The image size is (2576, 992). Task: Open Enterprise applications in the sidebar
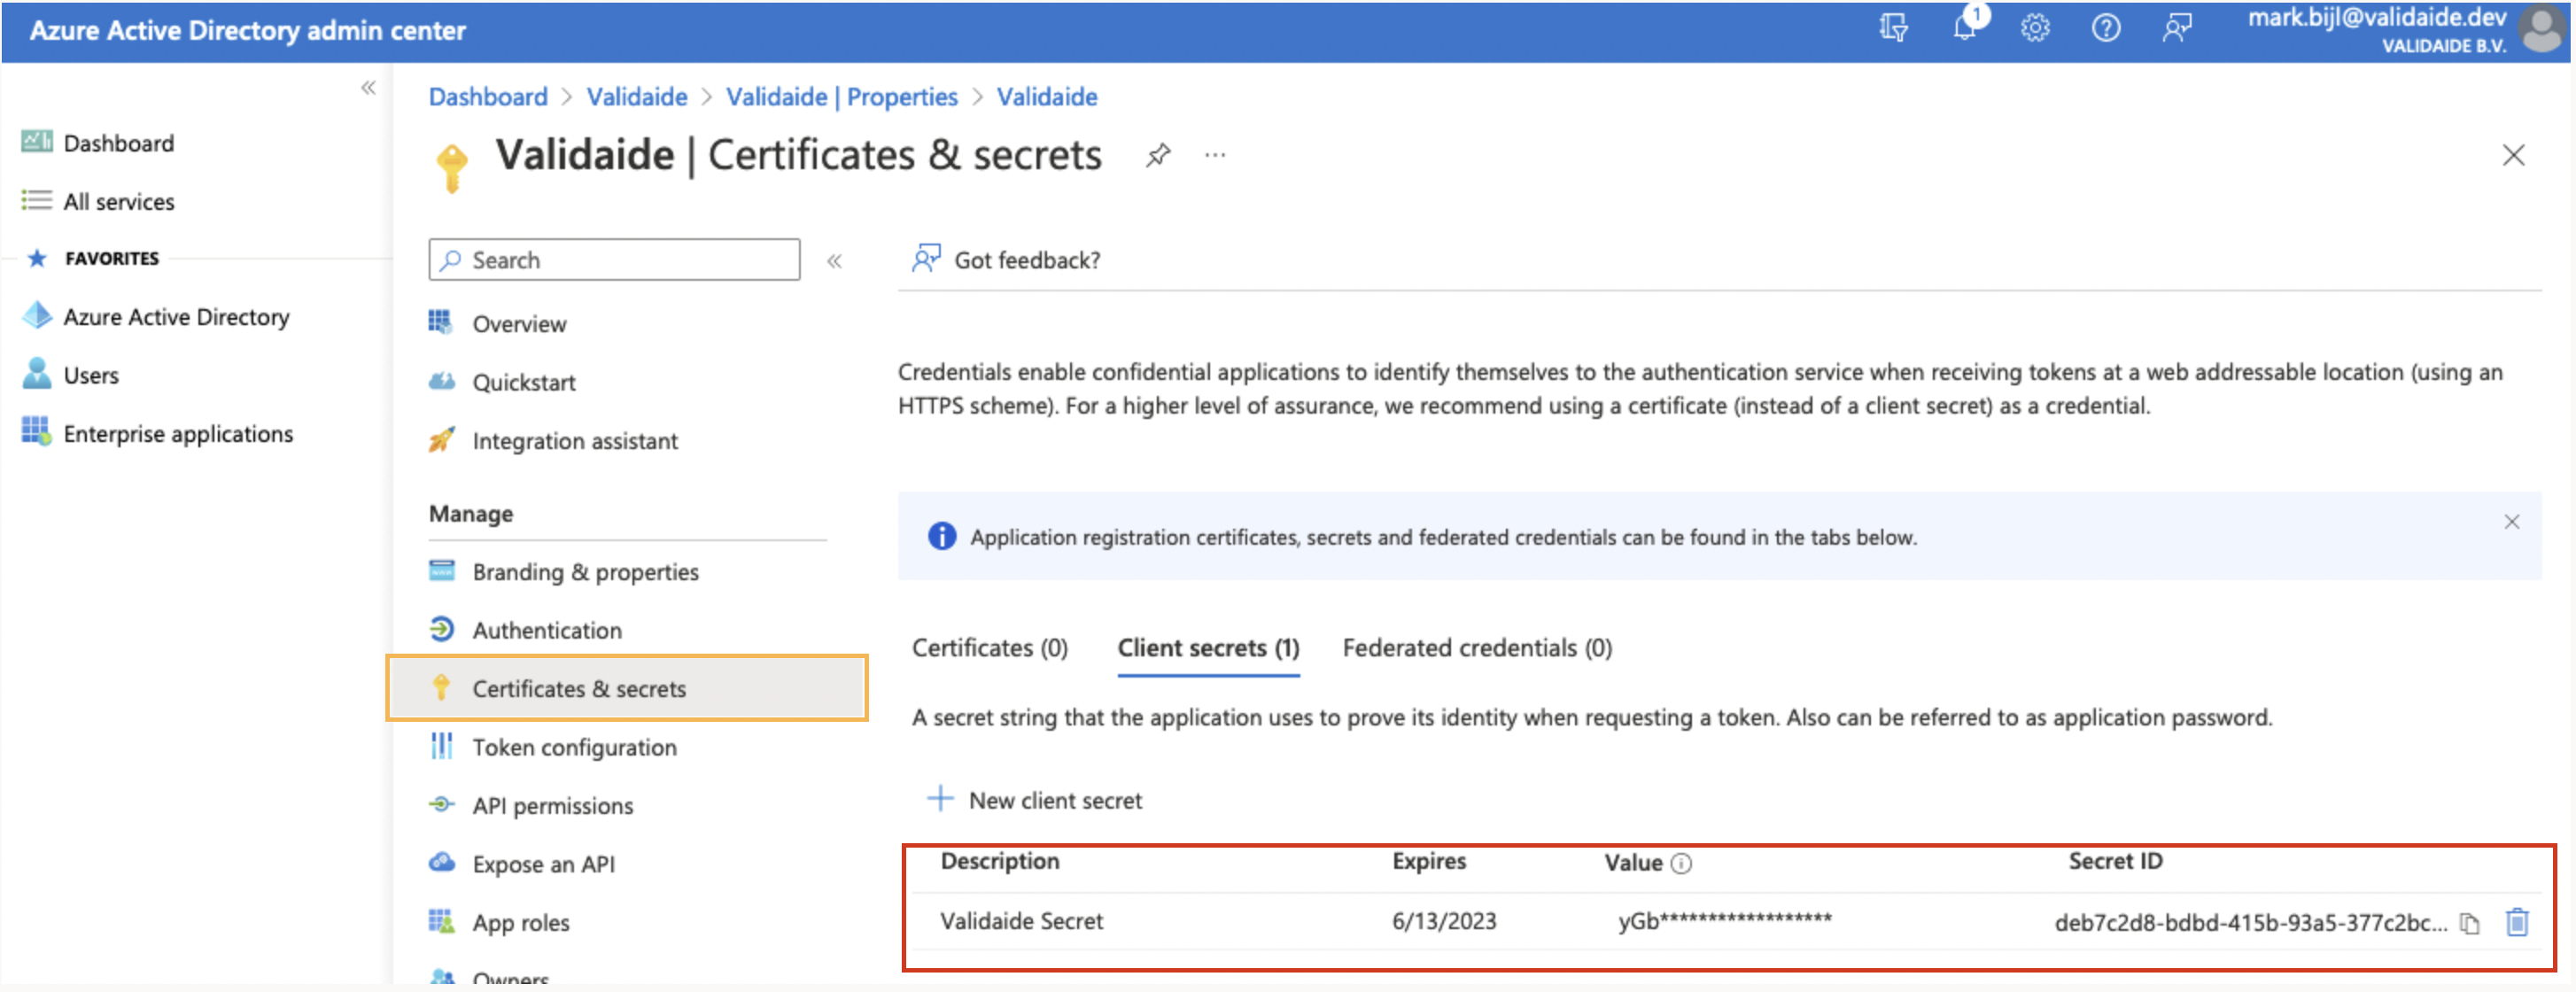178,433
